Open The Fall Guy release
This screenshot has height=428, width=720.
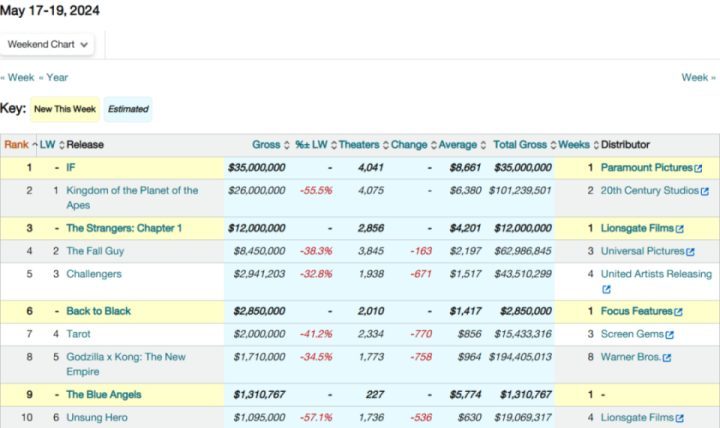[x=95, y=251]
